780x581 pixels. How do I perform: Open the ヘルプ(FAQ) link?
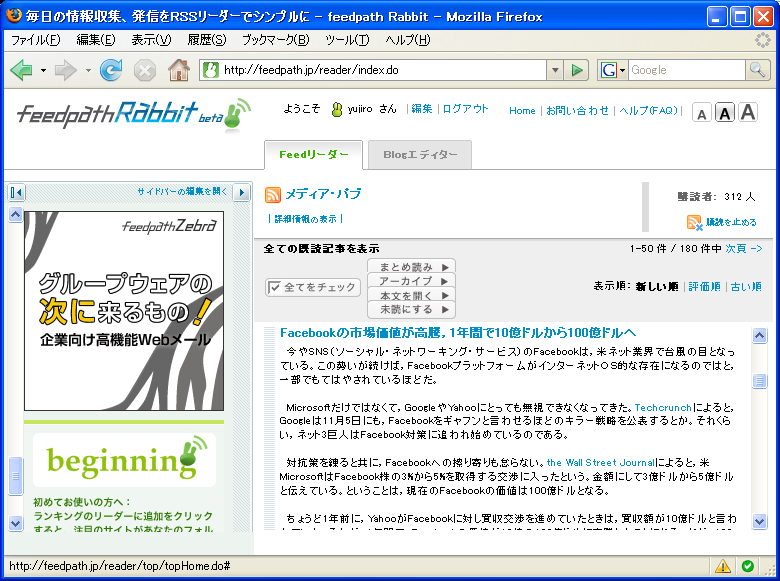tap(649, 110)
